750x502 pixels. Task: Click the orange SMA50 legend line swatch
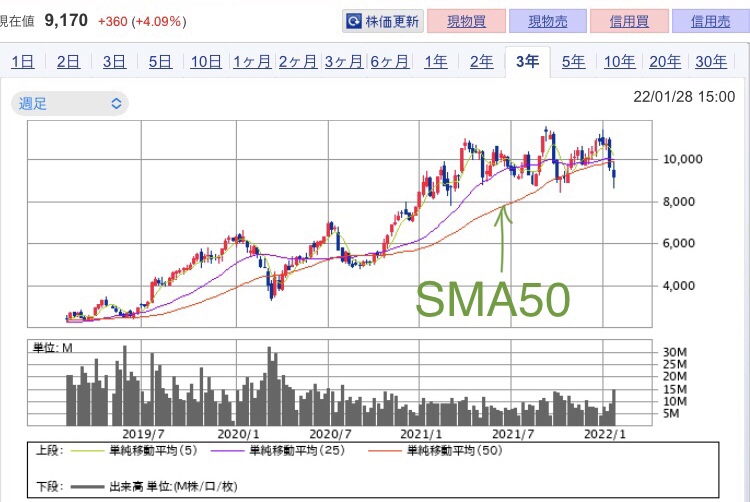385,450
